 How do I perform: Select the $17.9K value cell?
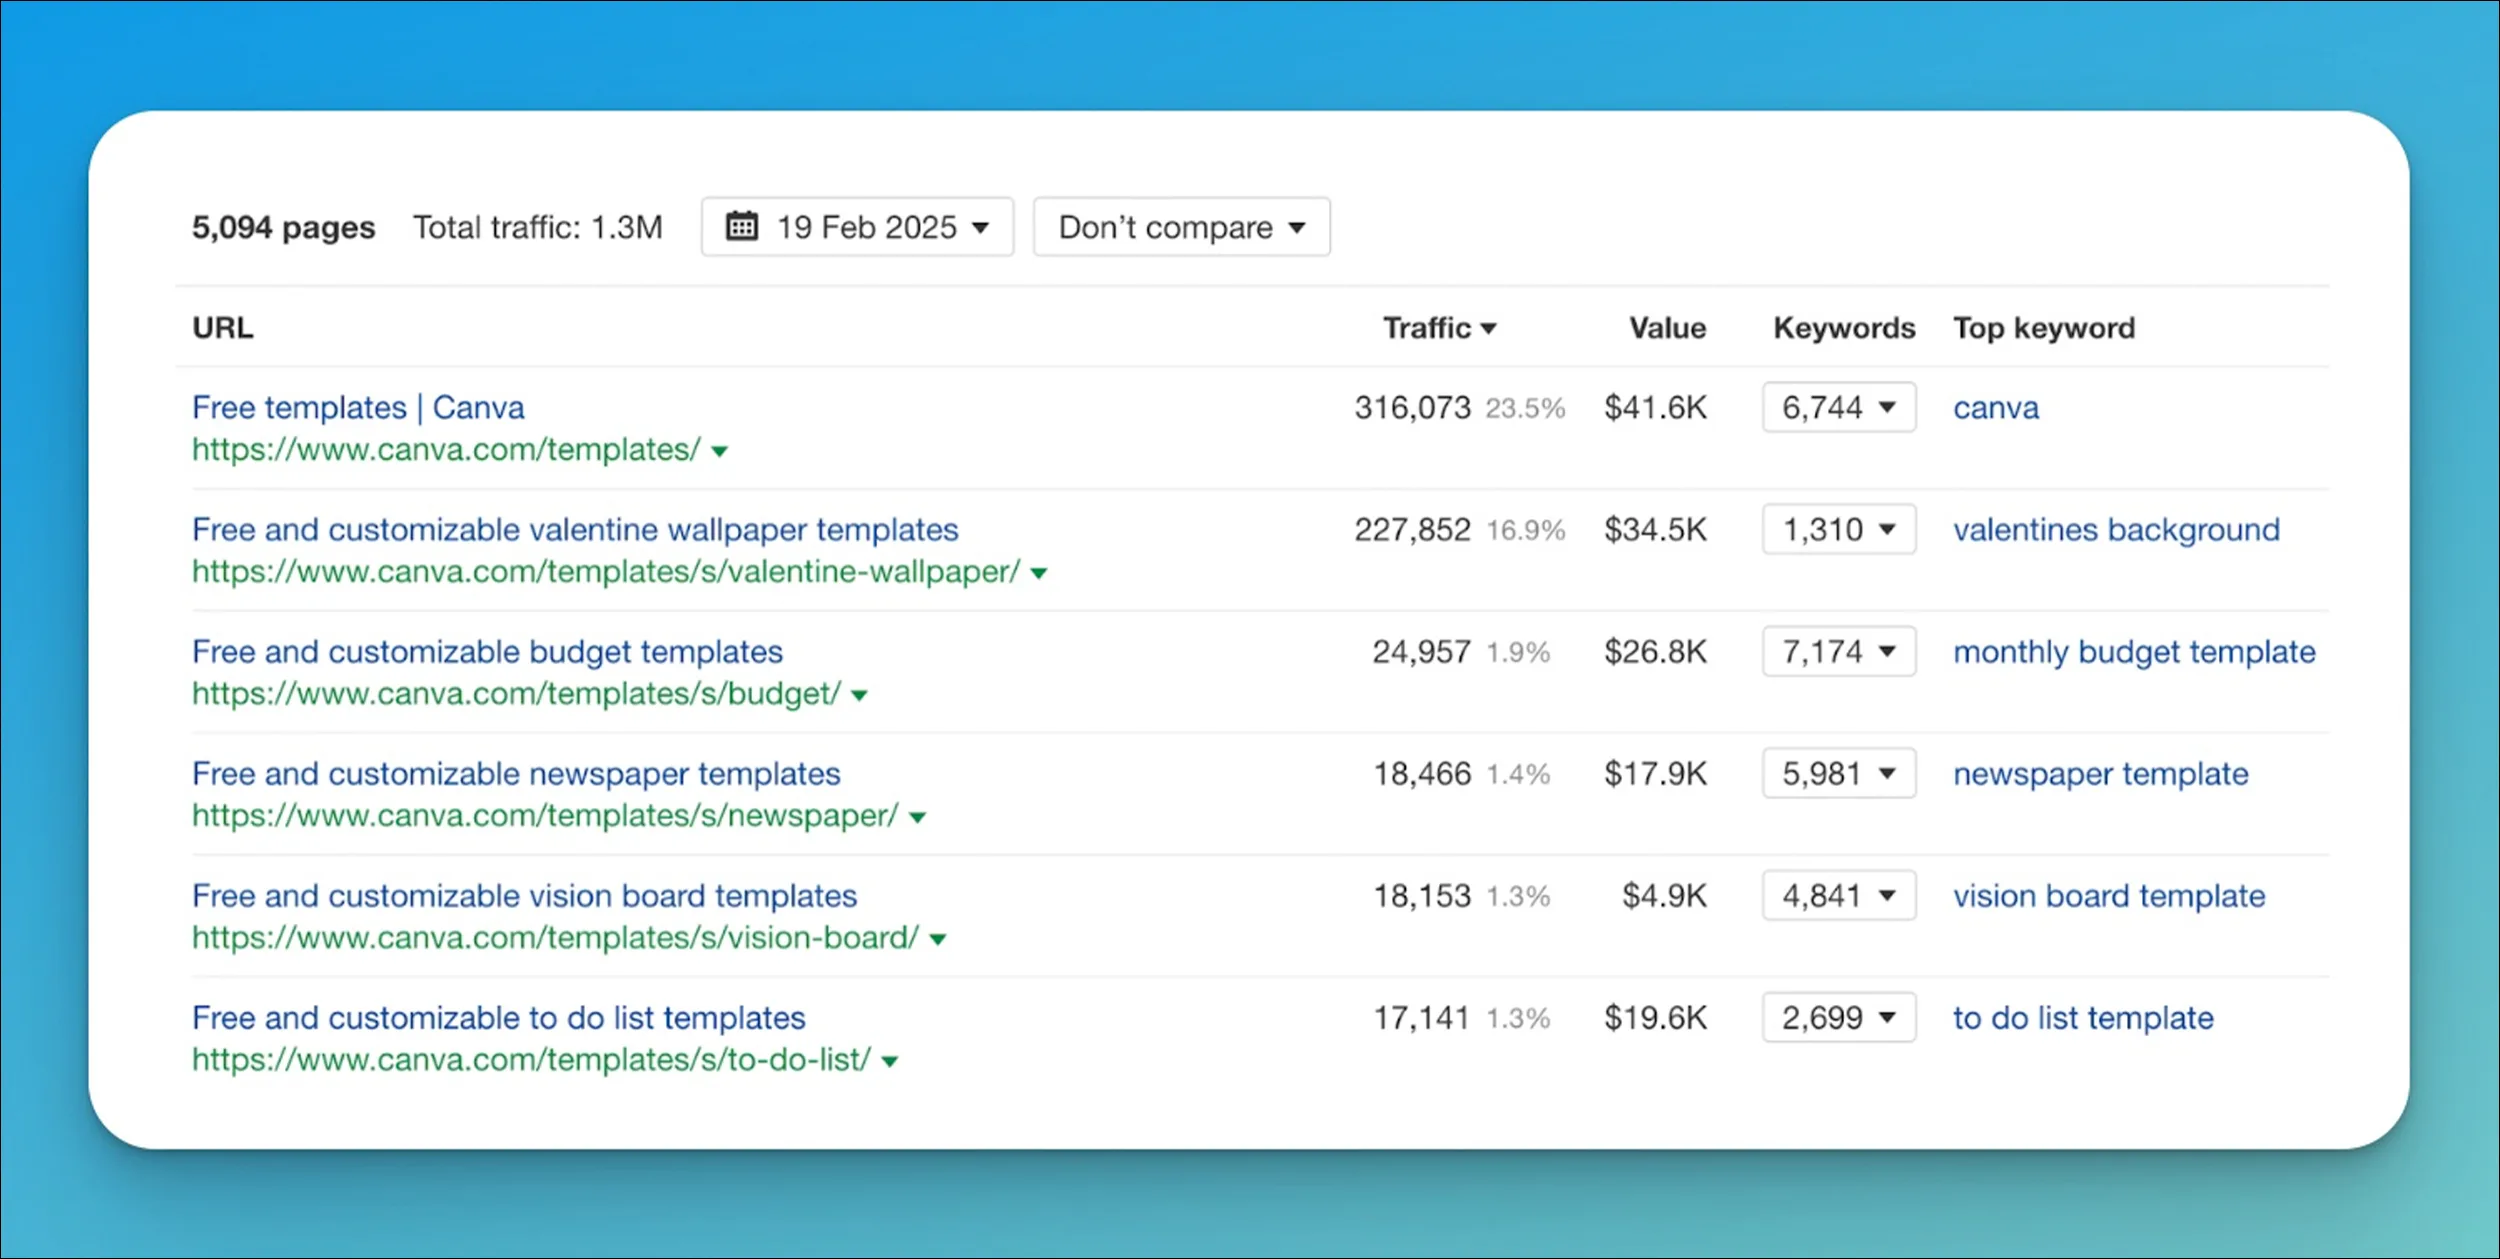[x=1655, y=774]
